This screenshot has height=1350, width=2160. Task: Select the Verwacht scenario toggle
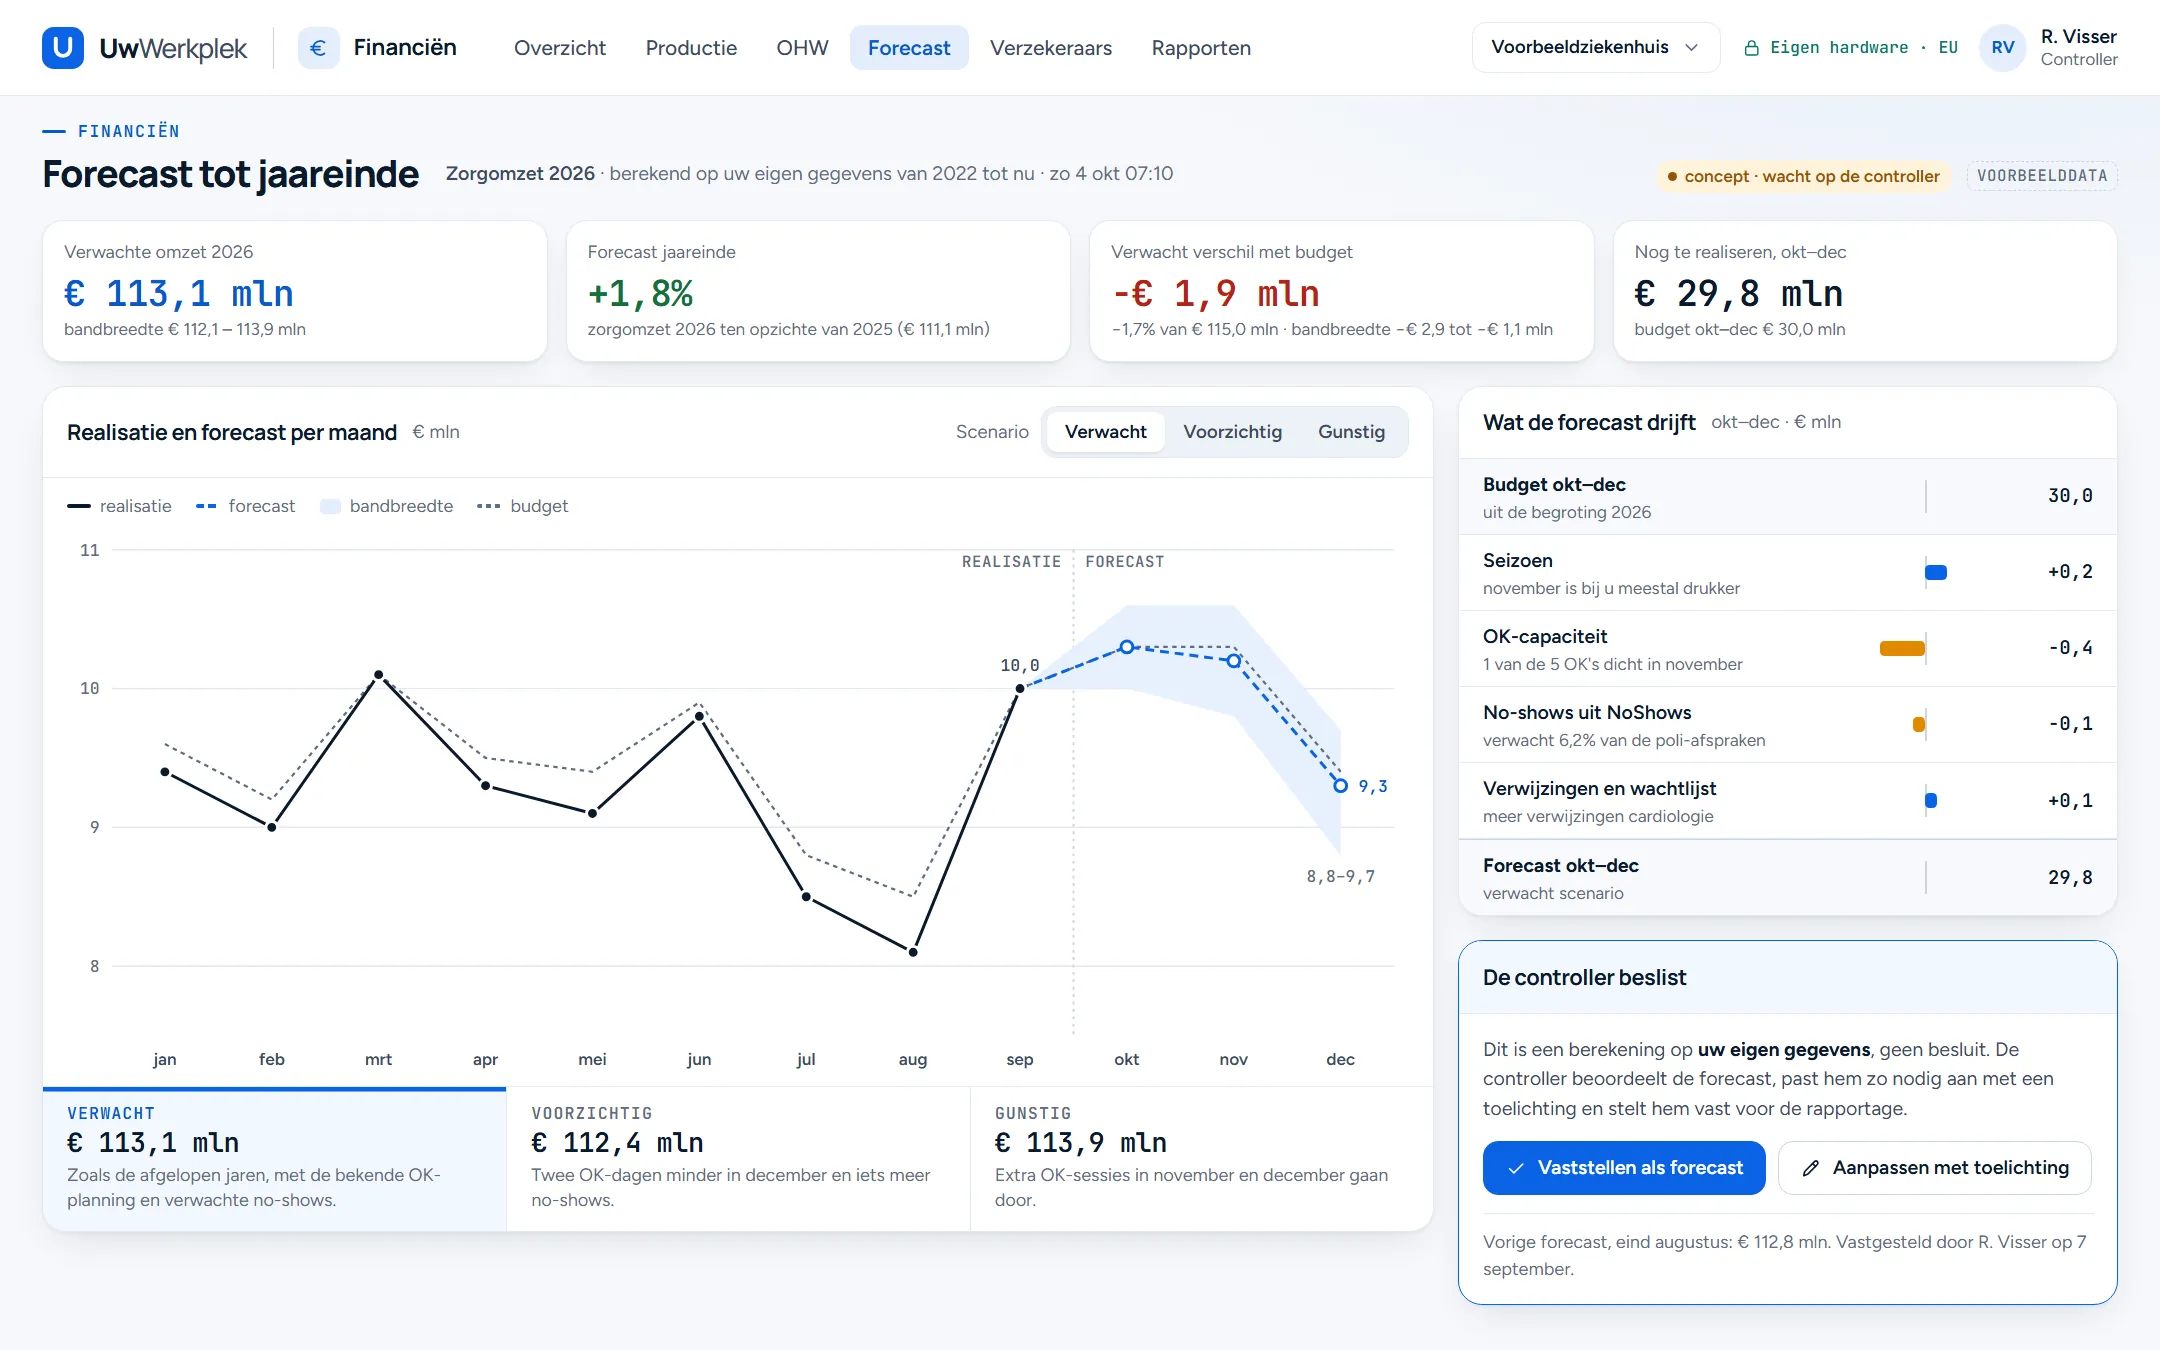pyautogui.click(x=1105, y=432)
